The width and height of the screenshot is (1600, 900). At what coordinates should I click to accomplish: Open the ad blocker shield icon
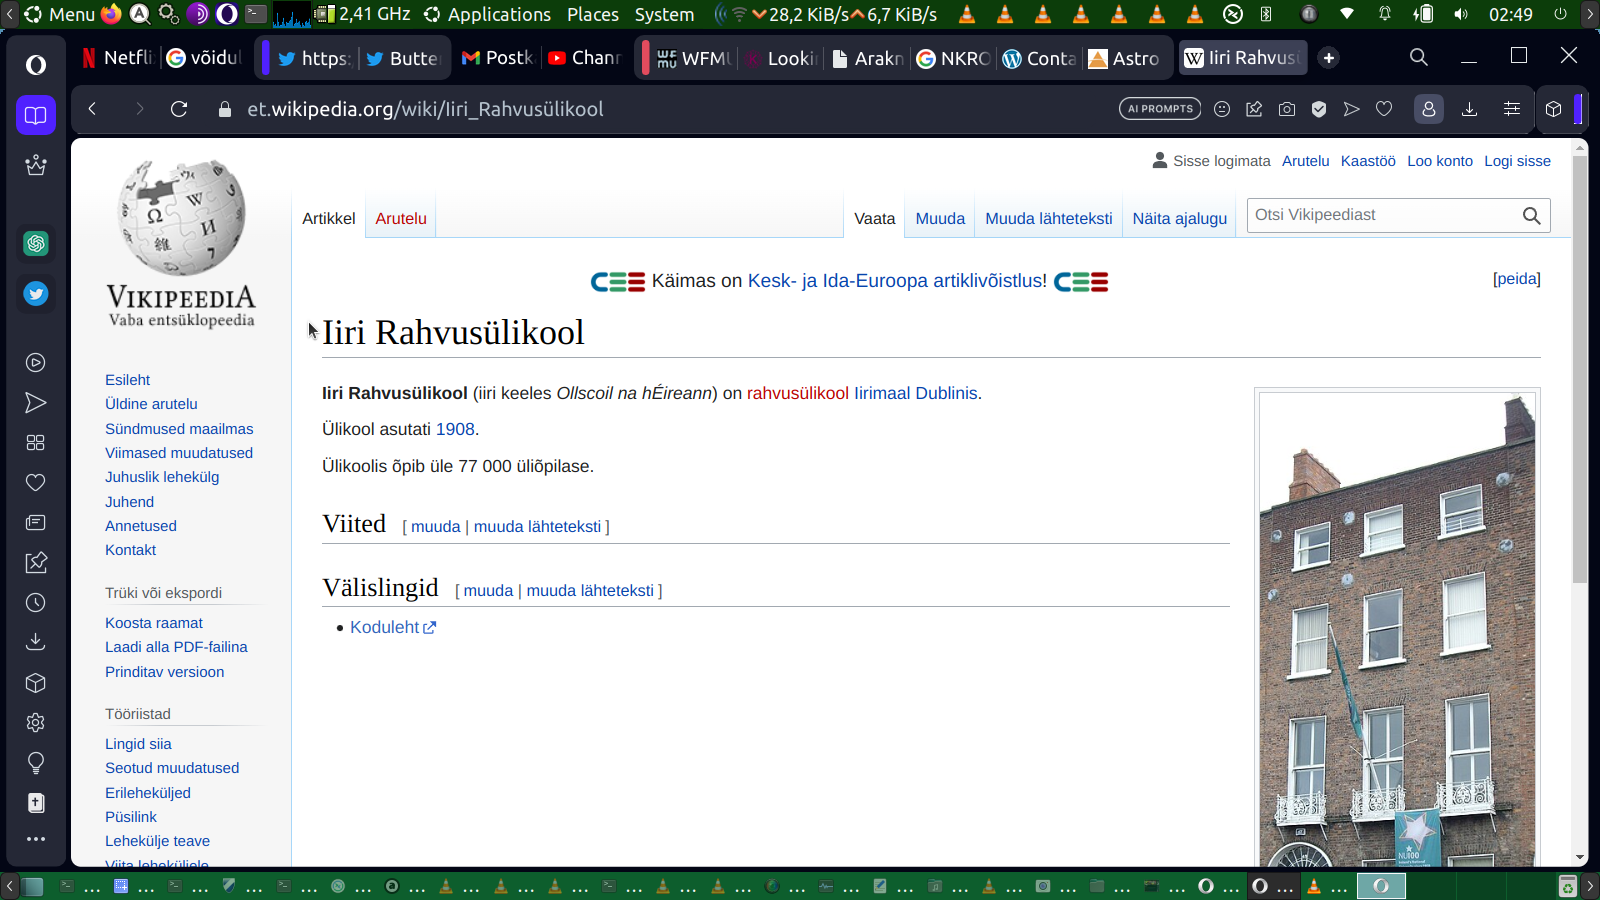tap(1319, 109)
